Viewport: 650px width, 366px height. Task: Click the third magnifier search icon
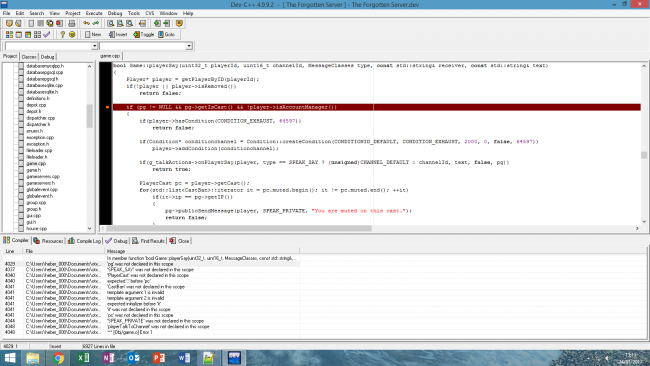129,24
